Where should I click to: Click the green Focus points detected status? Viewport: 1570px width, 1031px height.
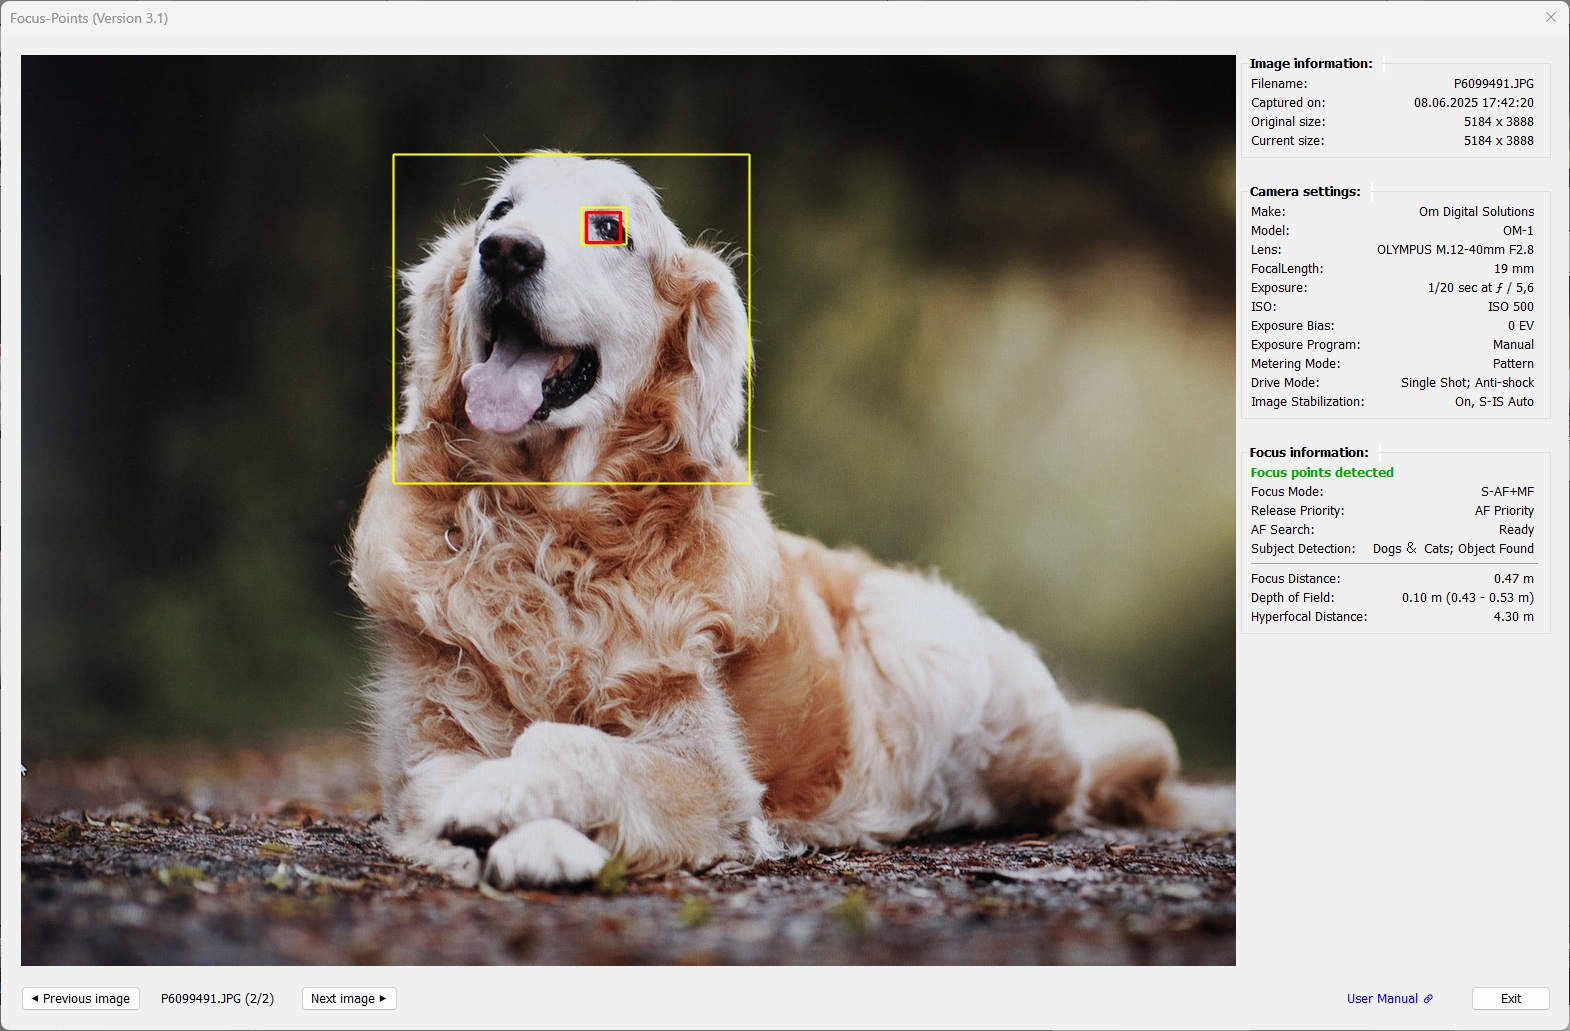(x=1321, y=472)
